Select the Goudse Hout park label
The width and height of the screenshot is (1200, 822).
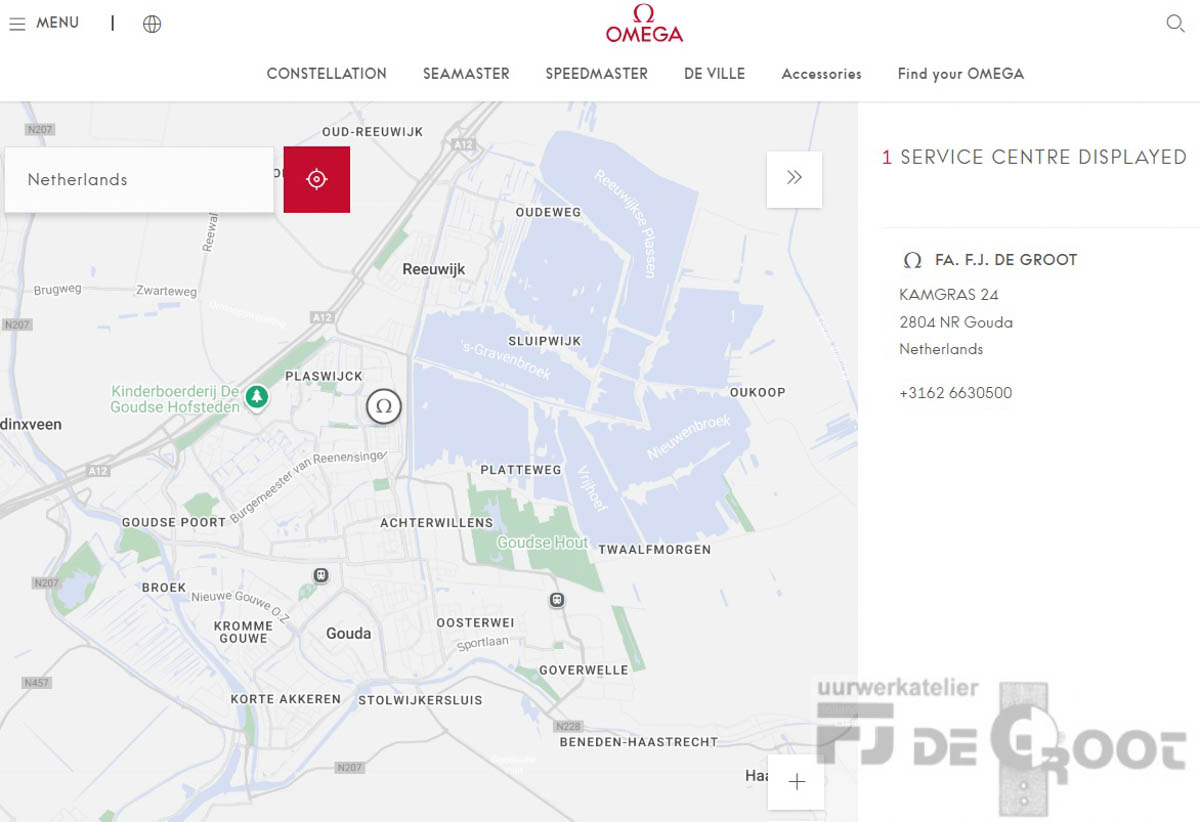pyautogui.click(x=543, y=542)
